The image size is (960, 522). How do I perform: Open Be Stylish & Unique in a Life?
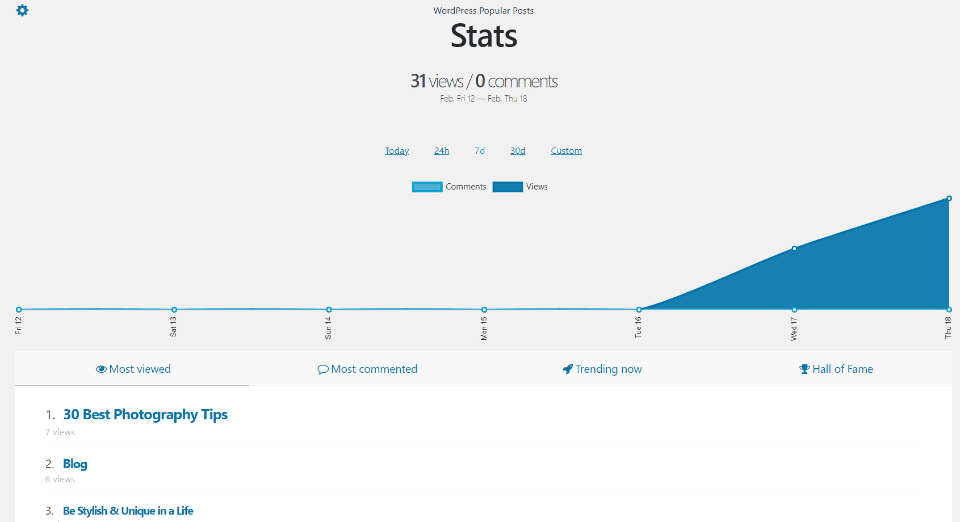point(128,510)
